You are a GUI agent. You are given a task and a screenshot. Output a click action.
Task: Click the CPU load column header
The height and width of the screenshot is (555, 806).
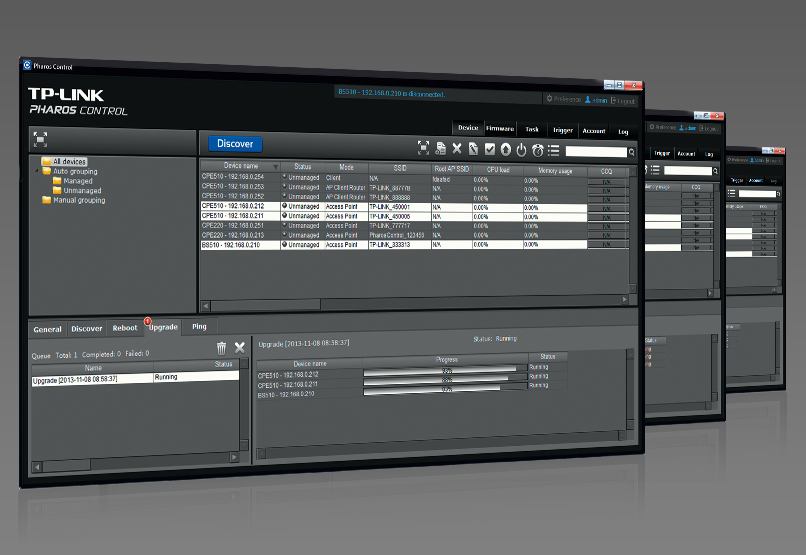(x=498, y=170)
